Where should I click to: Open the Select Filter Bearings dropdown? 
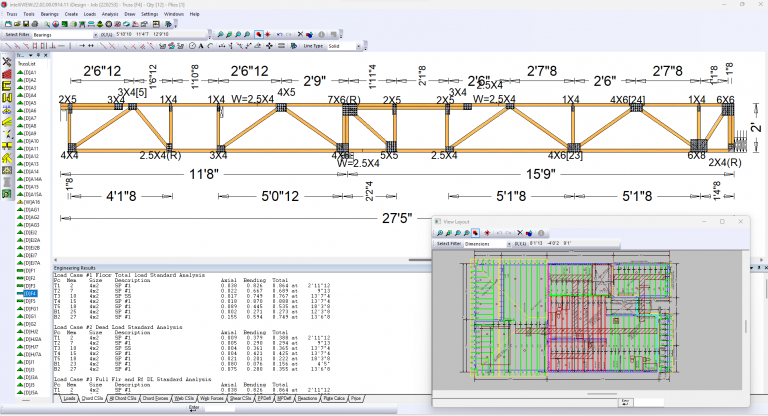click(96, 35)
